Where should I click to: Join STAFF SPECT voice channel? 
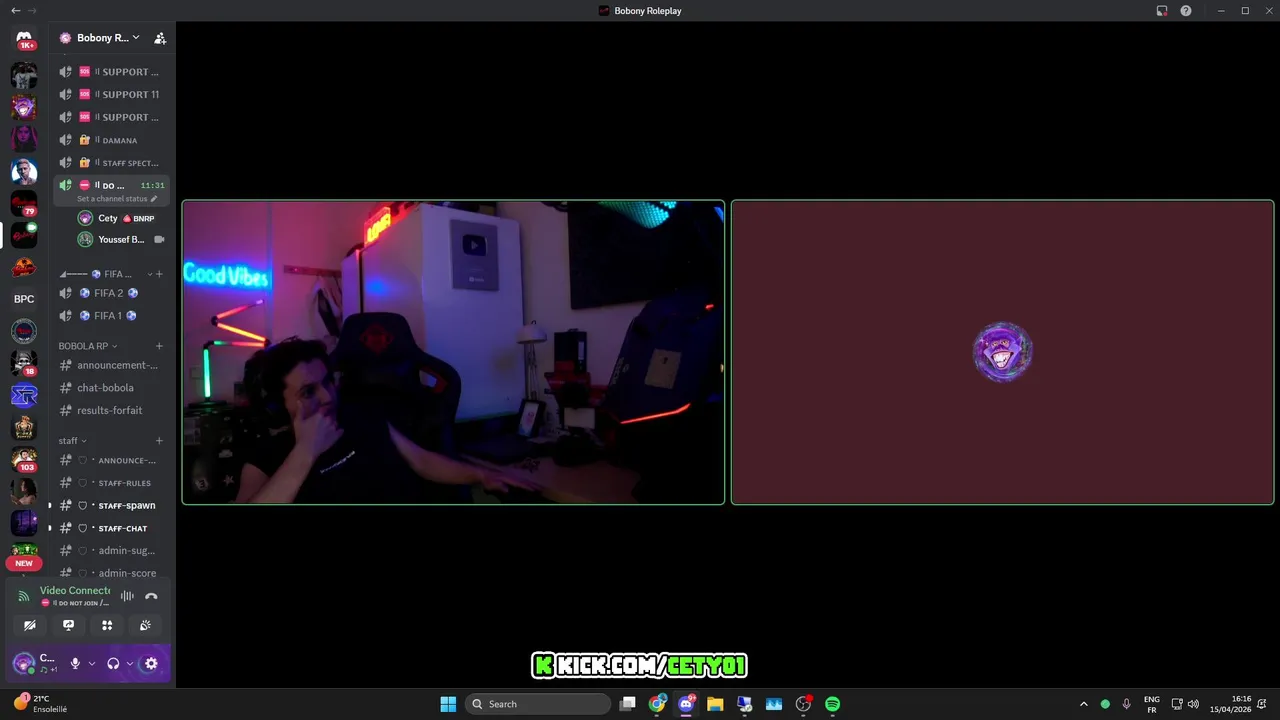point(111,163)
